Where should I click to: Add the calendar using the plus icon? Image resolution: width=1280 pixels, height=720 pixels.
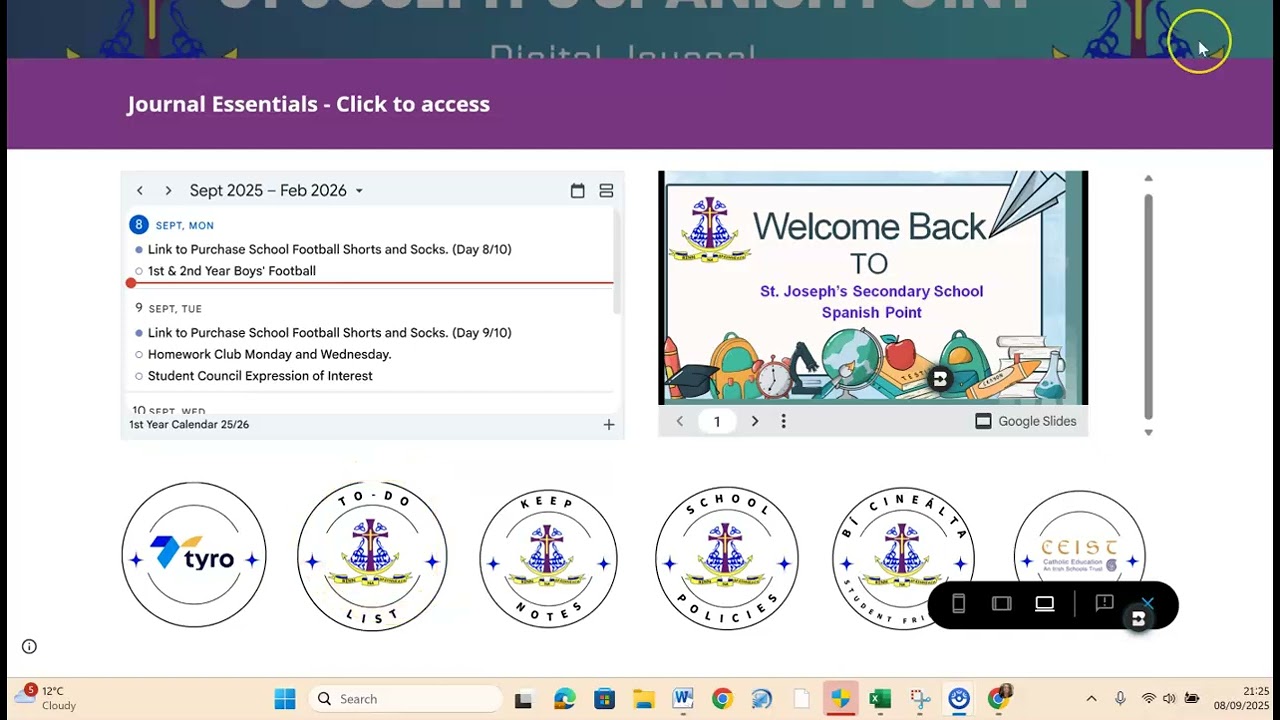tap(609, 425)
